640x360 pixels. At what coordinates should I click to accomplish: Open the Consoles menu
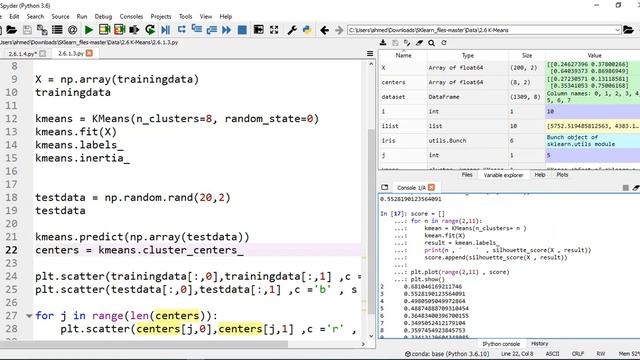click(131, 16)
